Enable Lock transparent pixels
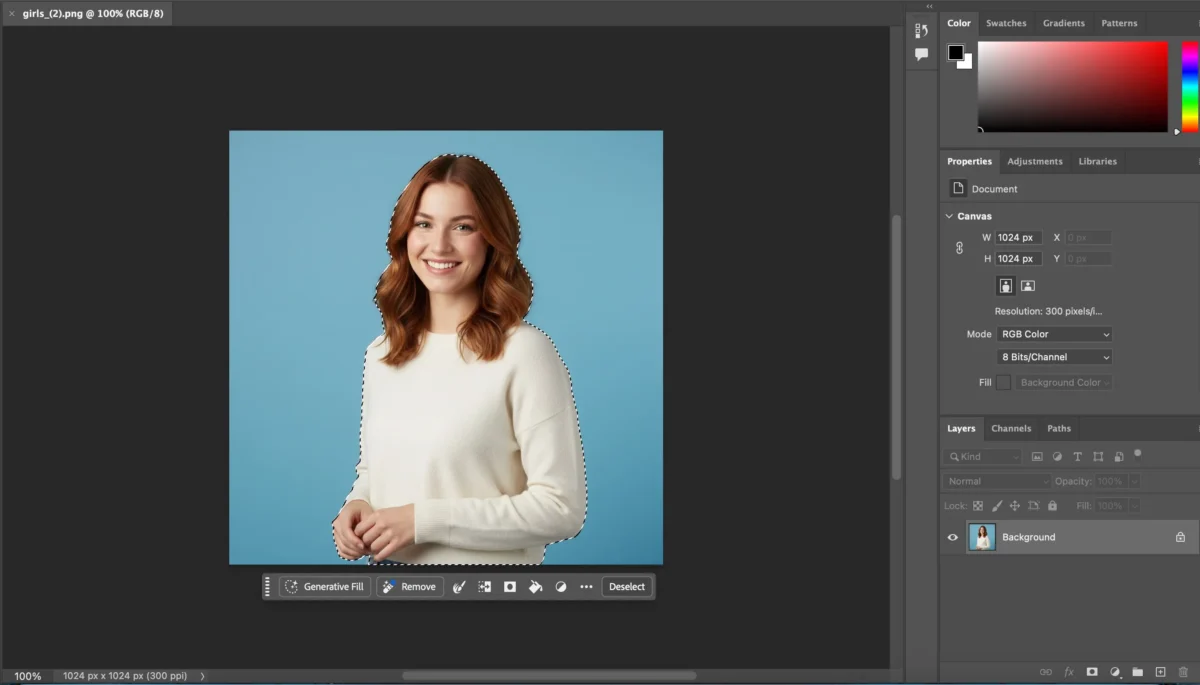The image size is (1200, 685). click(977, 505)
